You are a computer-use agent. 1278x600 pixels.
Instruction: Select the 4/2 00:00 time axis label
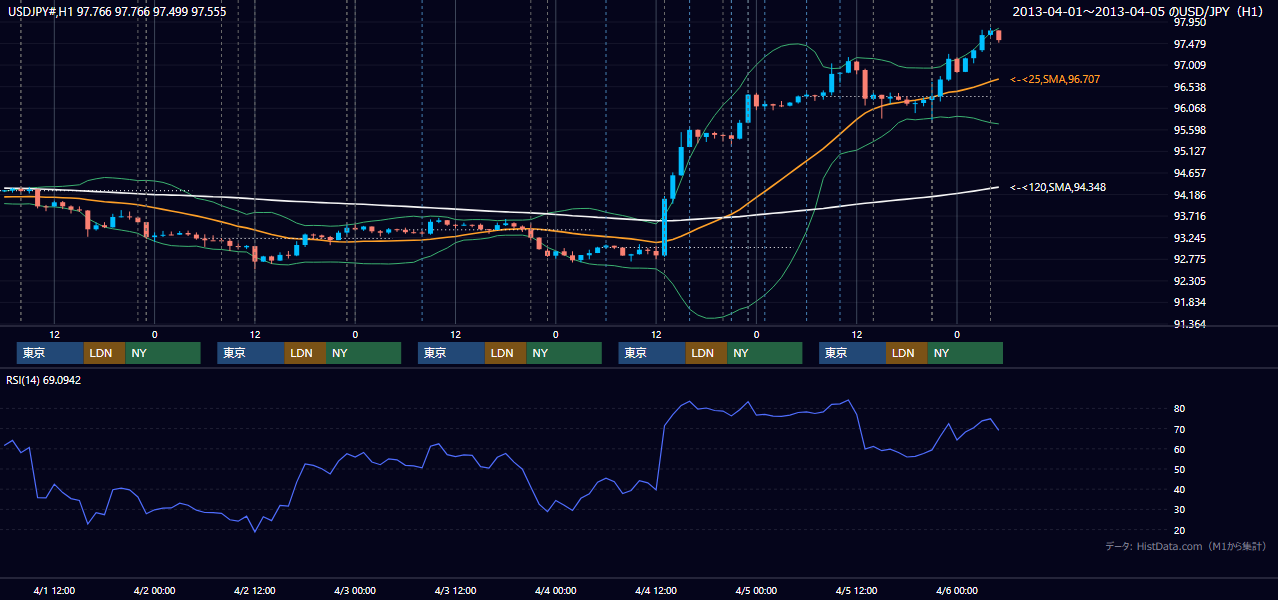[x=154, y=590]
